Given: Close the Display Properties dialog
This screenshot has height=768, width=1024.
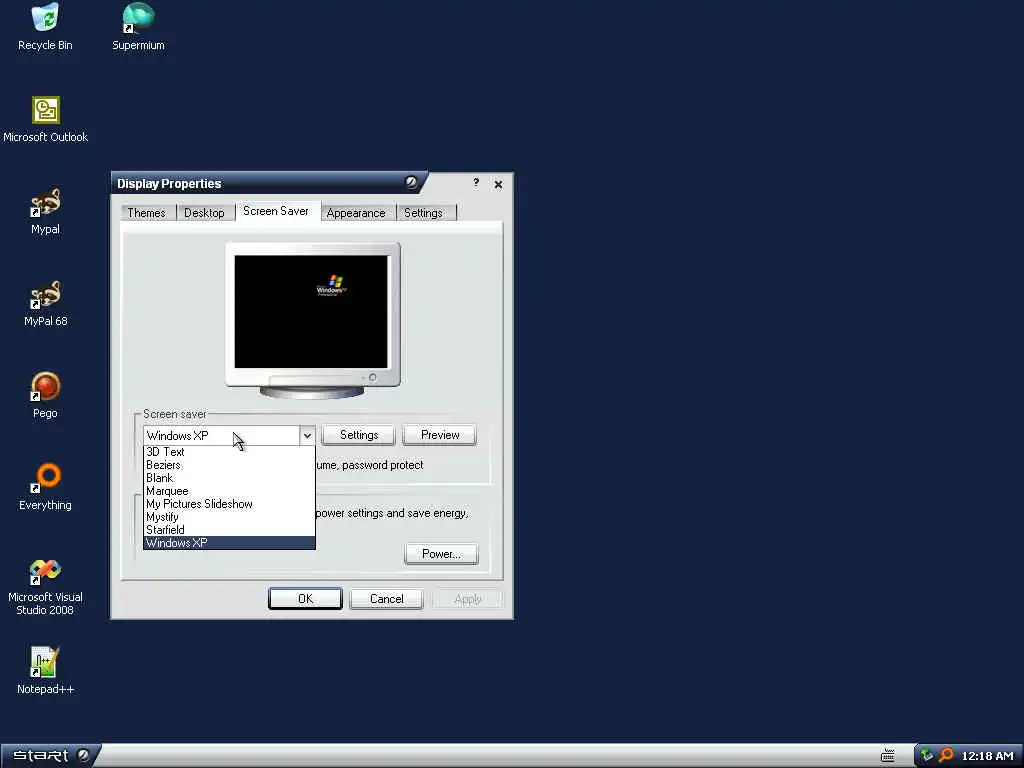Looking at the screenshot, I should [498, 184].
